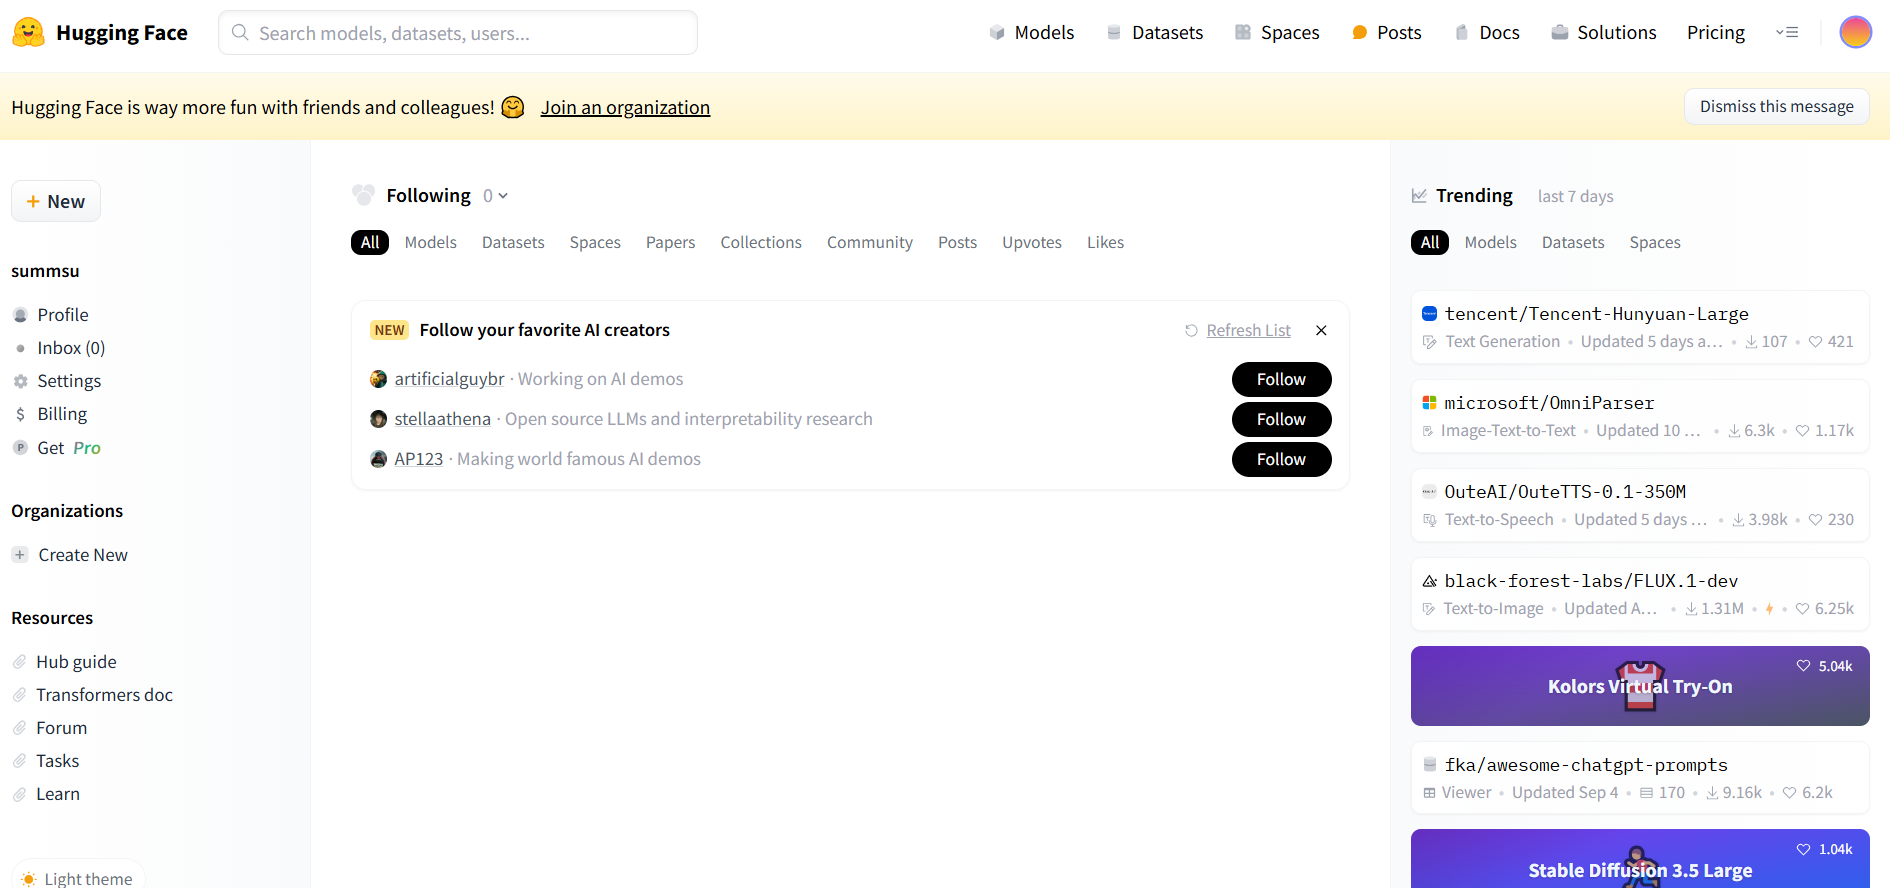Open Learn resource link
The height and width of the screenshot is (888, 1890).
58,794
